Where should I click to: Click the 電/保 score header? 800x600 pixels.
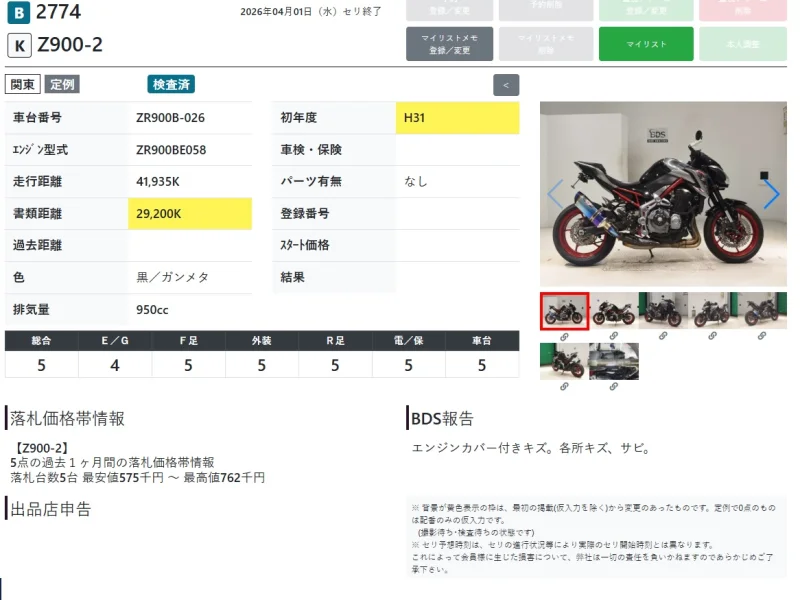[x=409, y=341]
